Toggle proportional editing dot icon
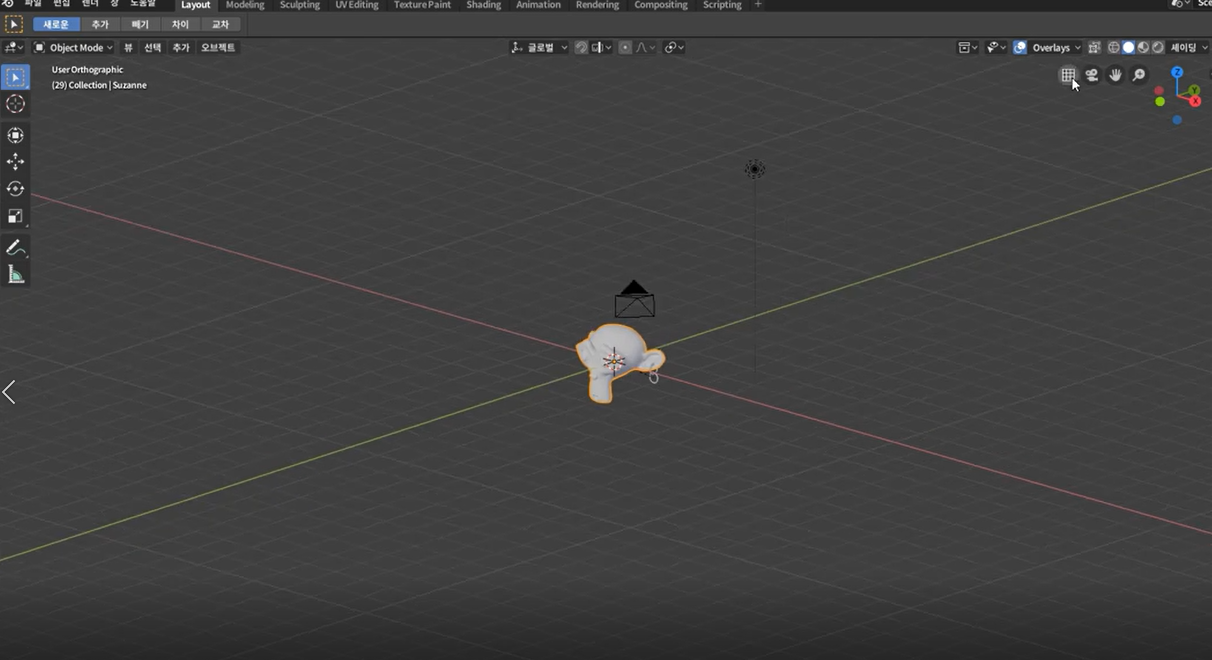This screenshot has height=660, width=1212. (625, 47)
